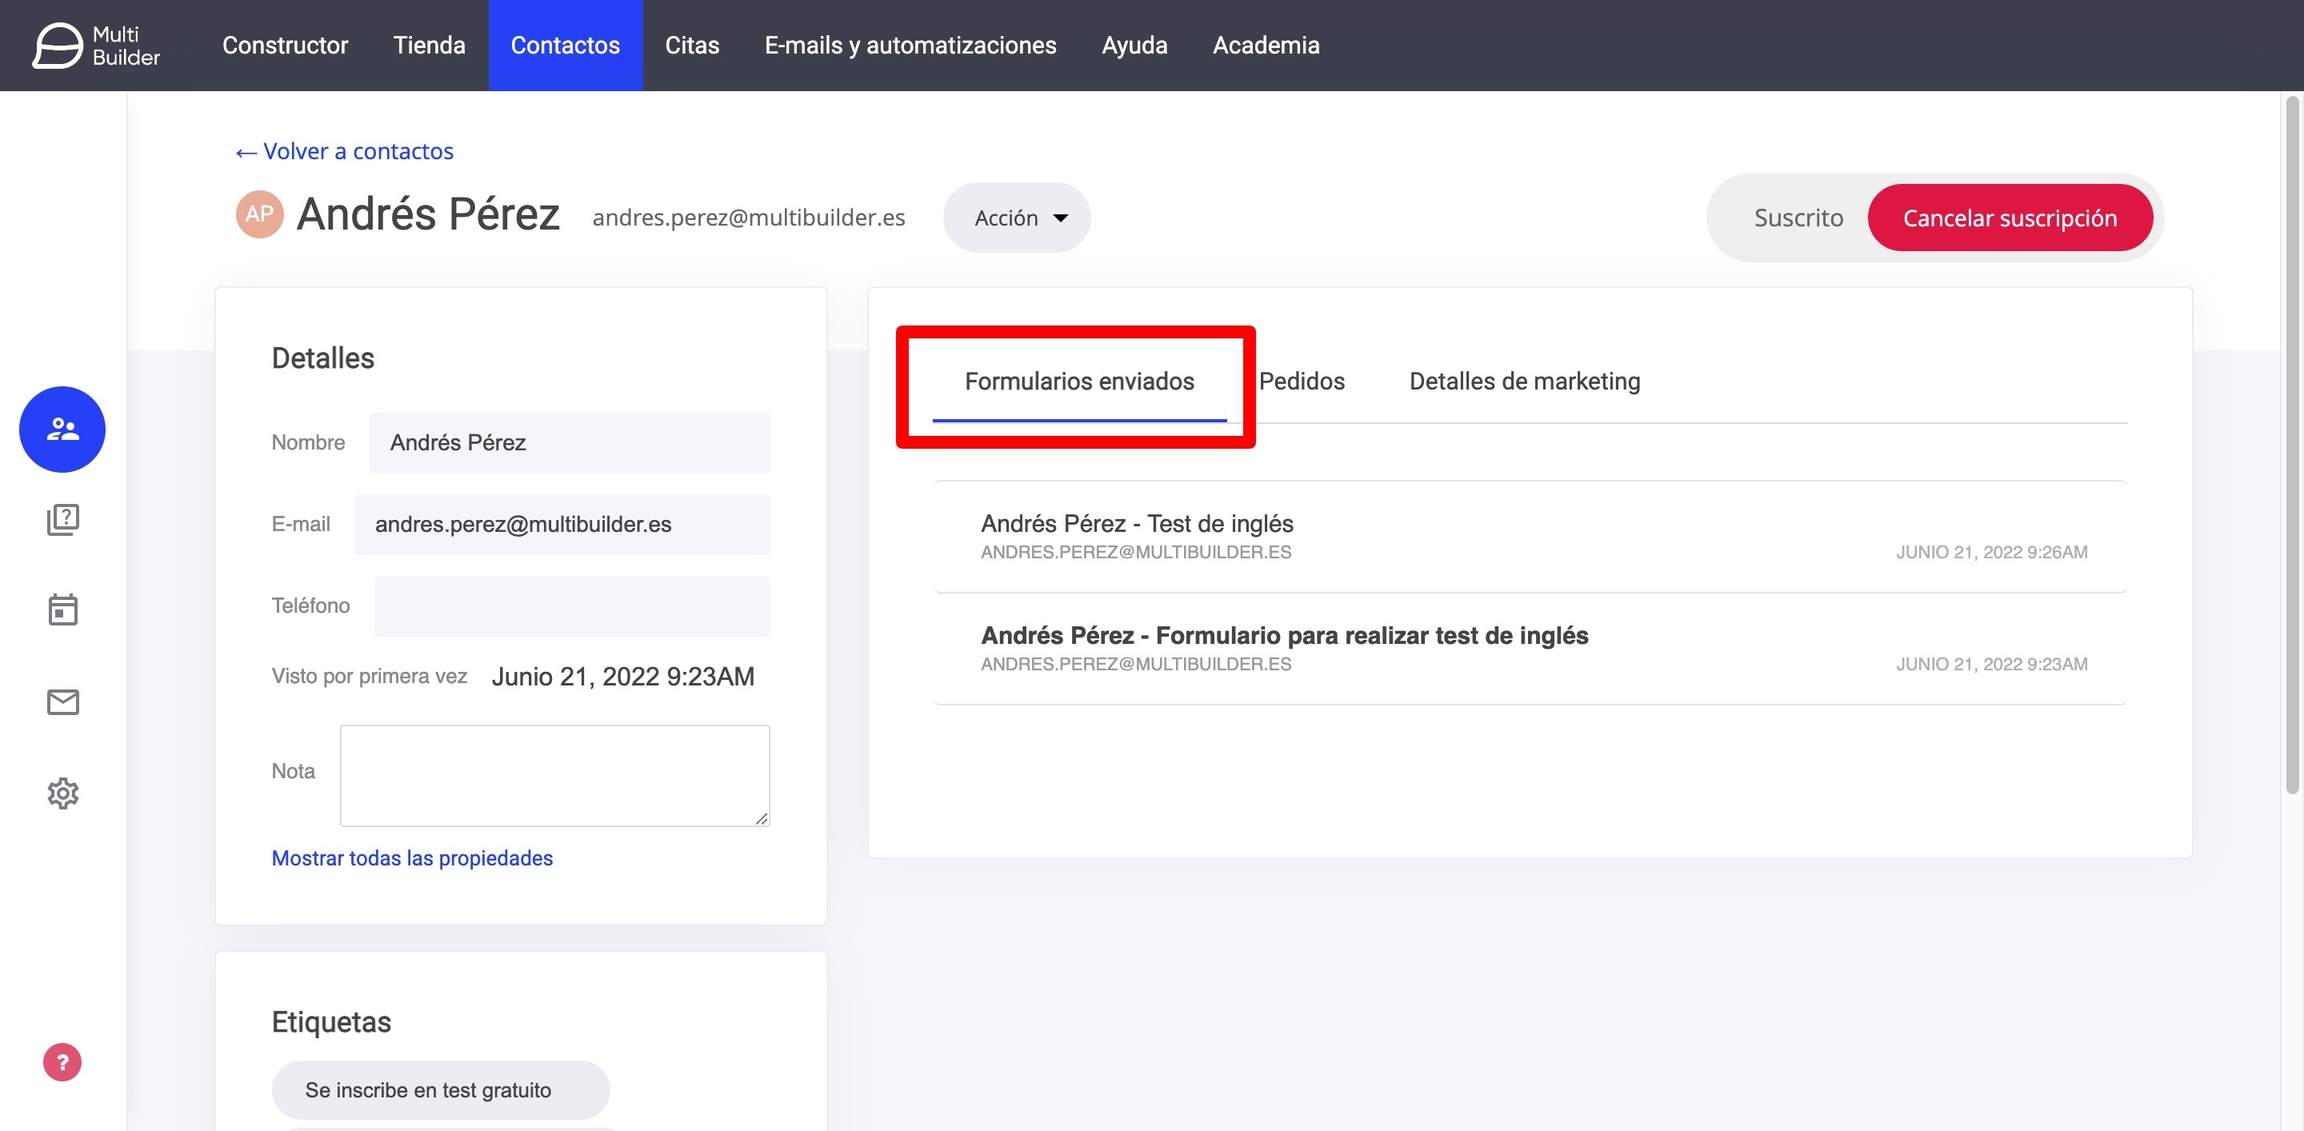Open the mail envelope sidebar icon
Image resolution: width=2304 pixels, height=1131 pixels.
tap(62, 702)
